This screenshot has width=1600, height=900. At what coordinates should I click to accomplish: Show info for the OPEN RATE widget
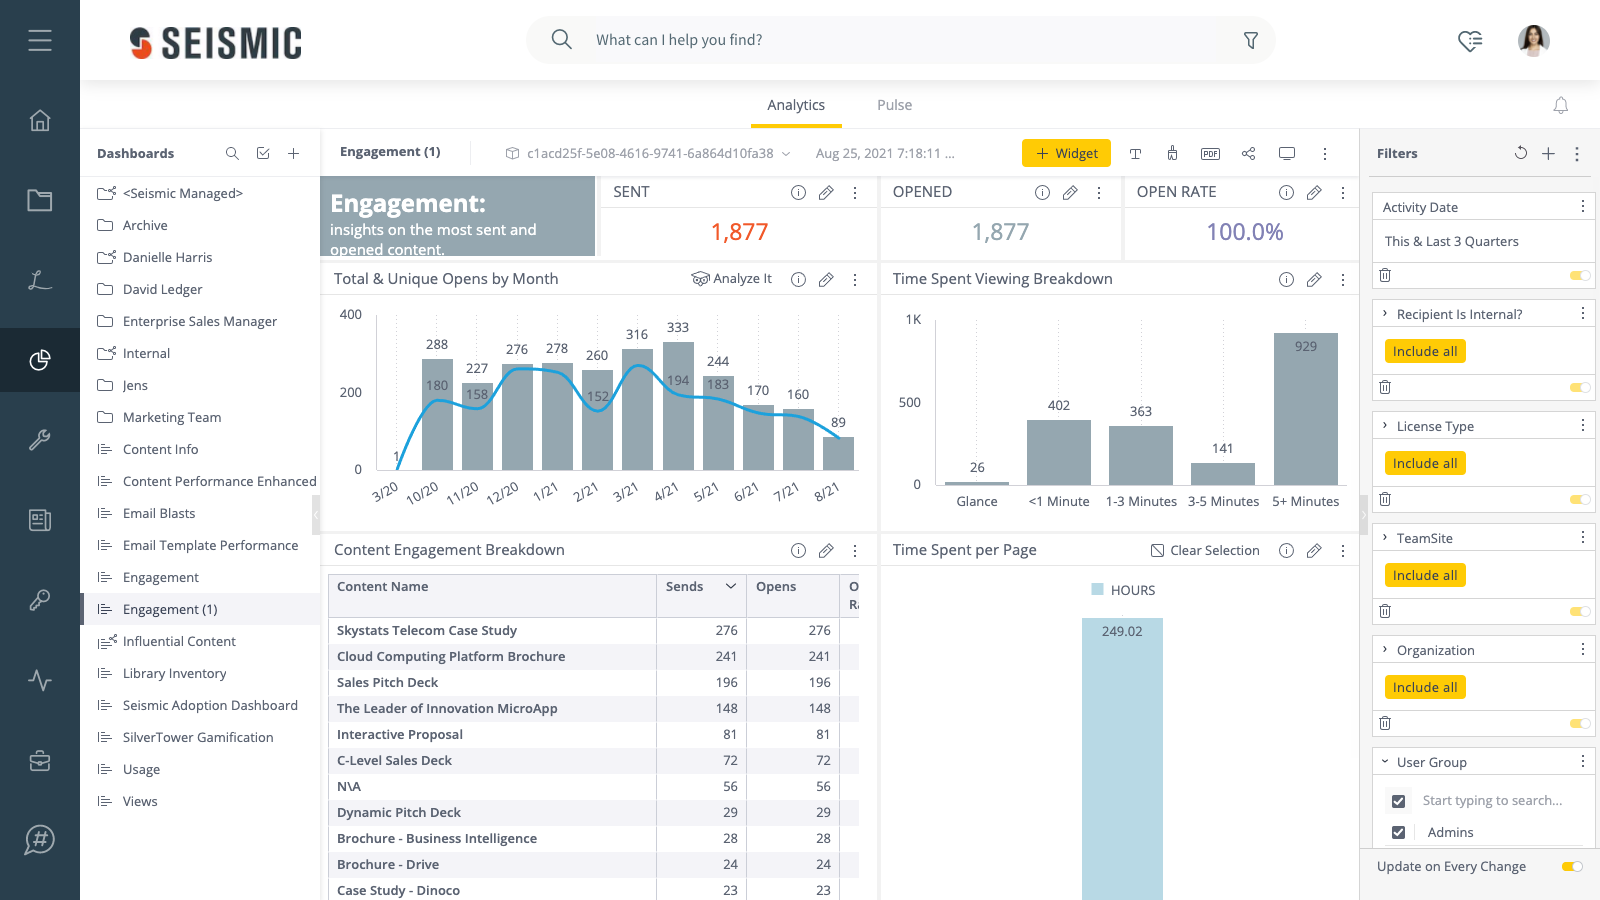coord(1286,192)
